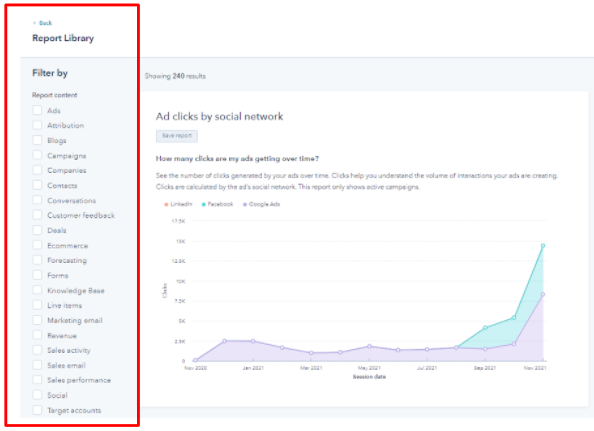The image size is (594, 431).
Task: Check the Sales activity filter checkbox
Action: (37, 350)
